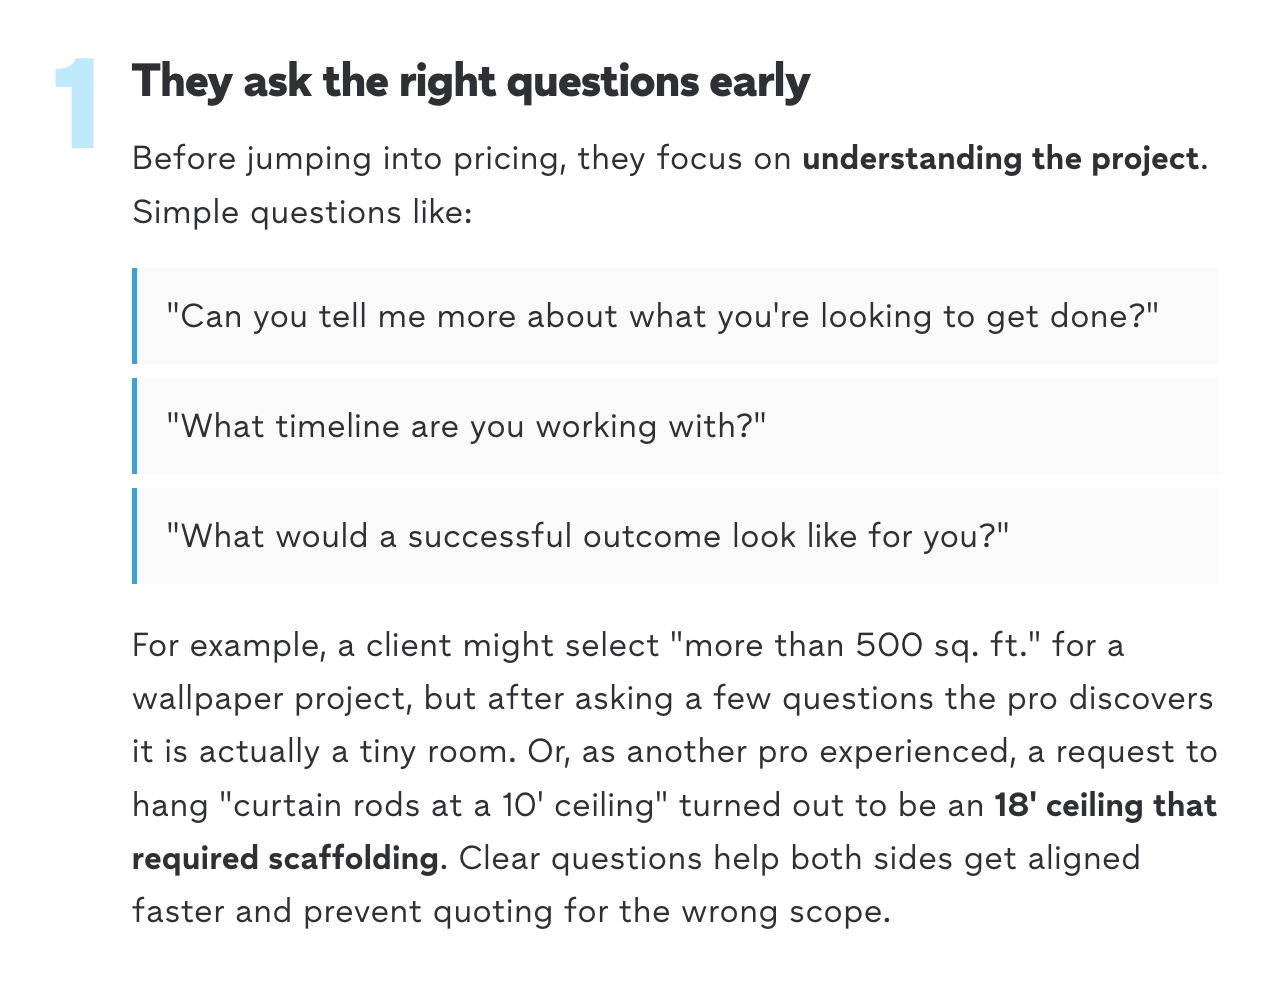Click the phrase "more than 500 sq. ft."

tap(863, 646)
